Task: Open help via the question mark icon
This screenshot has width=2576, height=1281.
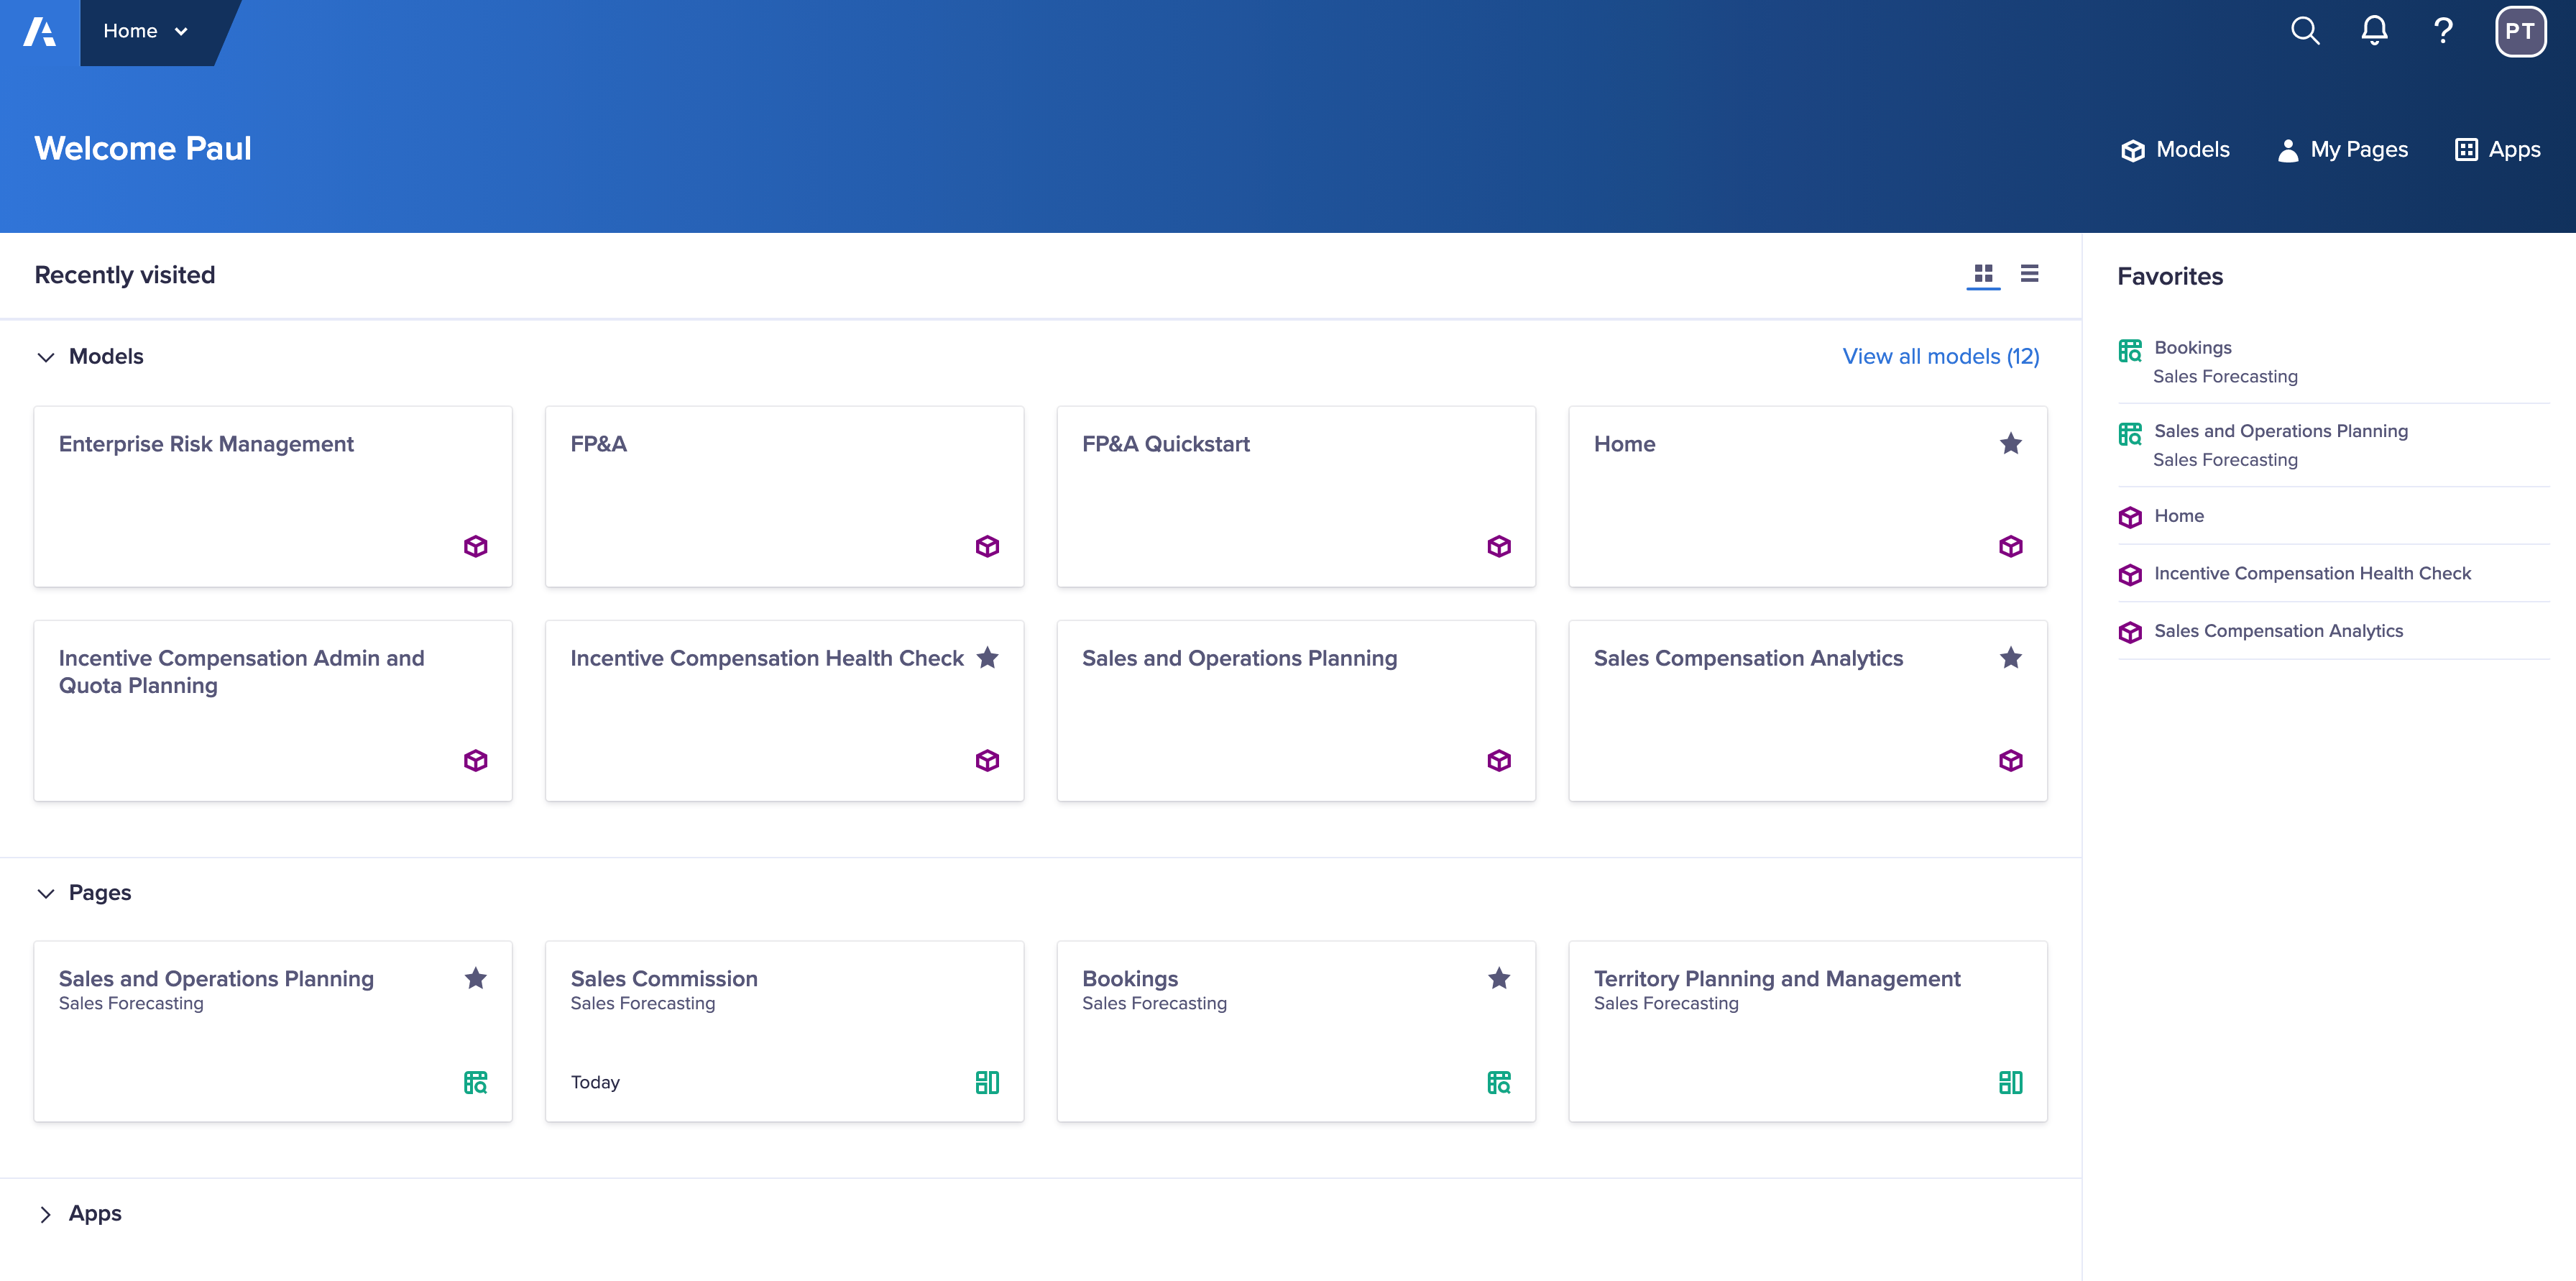Action: (2442, 31)
